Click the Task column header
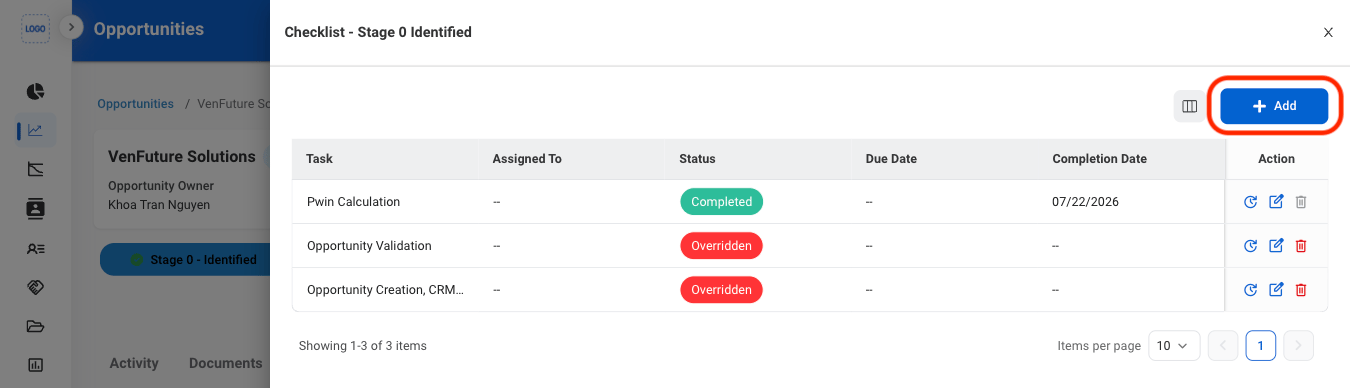The image size is (1350, 388). click(320, 159)
